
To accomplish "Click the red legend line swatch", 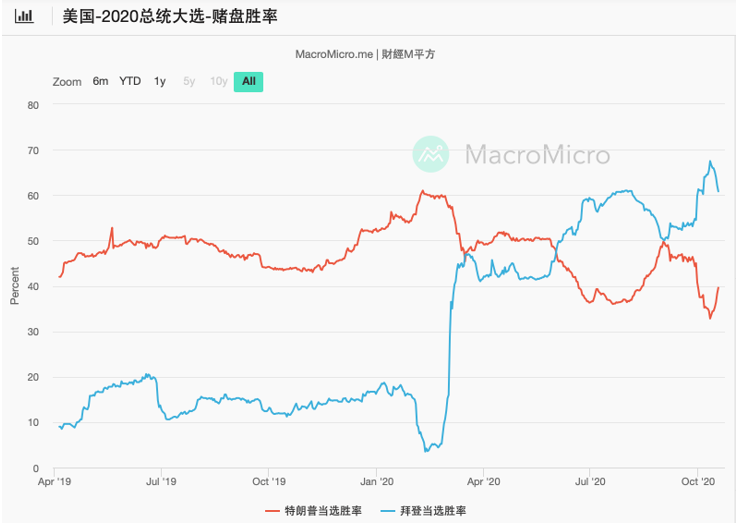I will click(273, 511).
